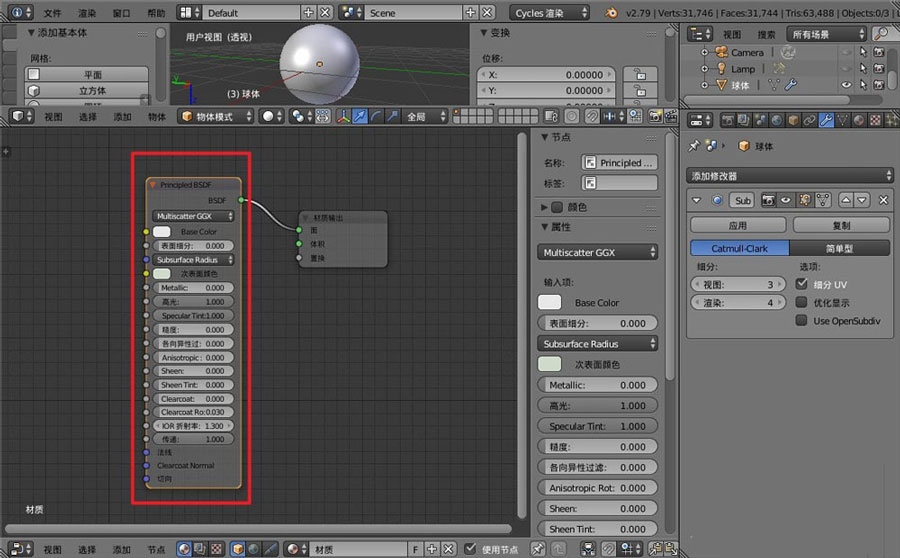The width and height of the screenshot is (900, 558).
Task: Select the world shader type globe icon
Action: pos(253,549)
